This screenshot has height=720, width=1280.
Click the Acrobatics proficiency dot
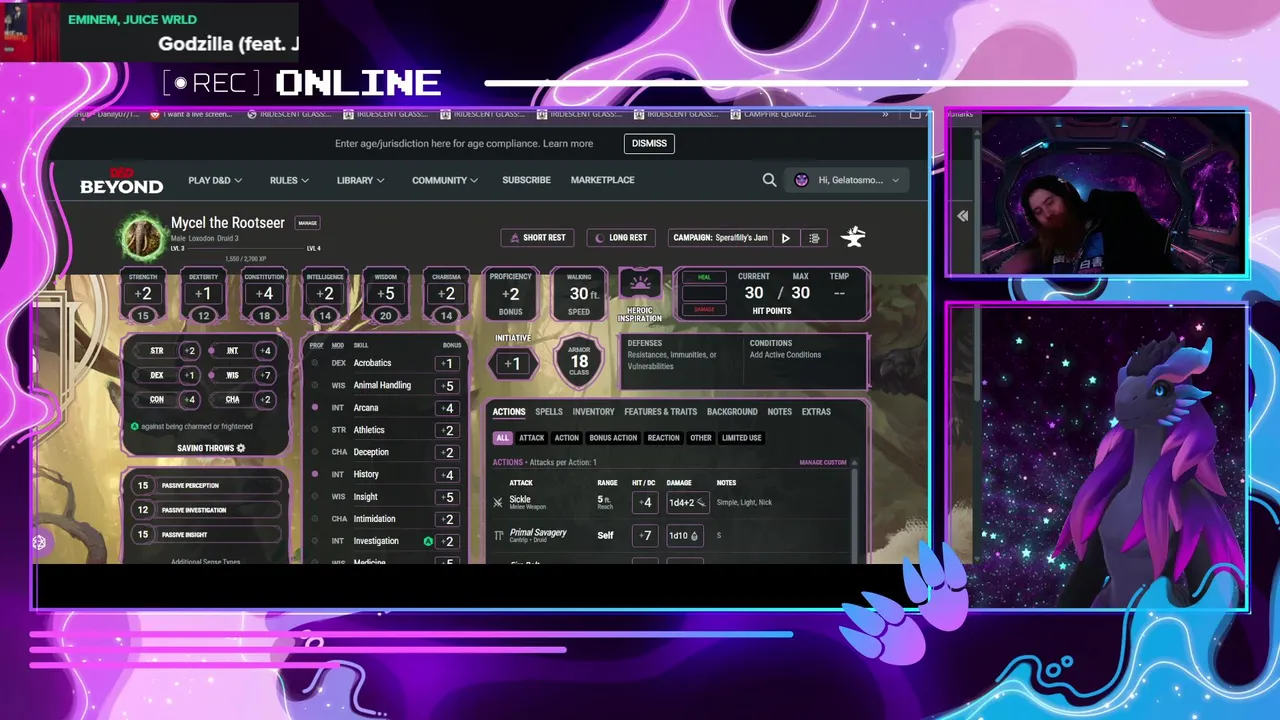[315, 363]
